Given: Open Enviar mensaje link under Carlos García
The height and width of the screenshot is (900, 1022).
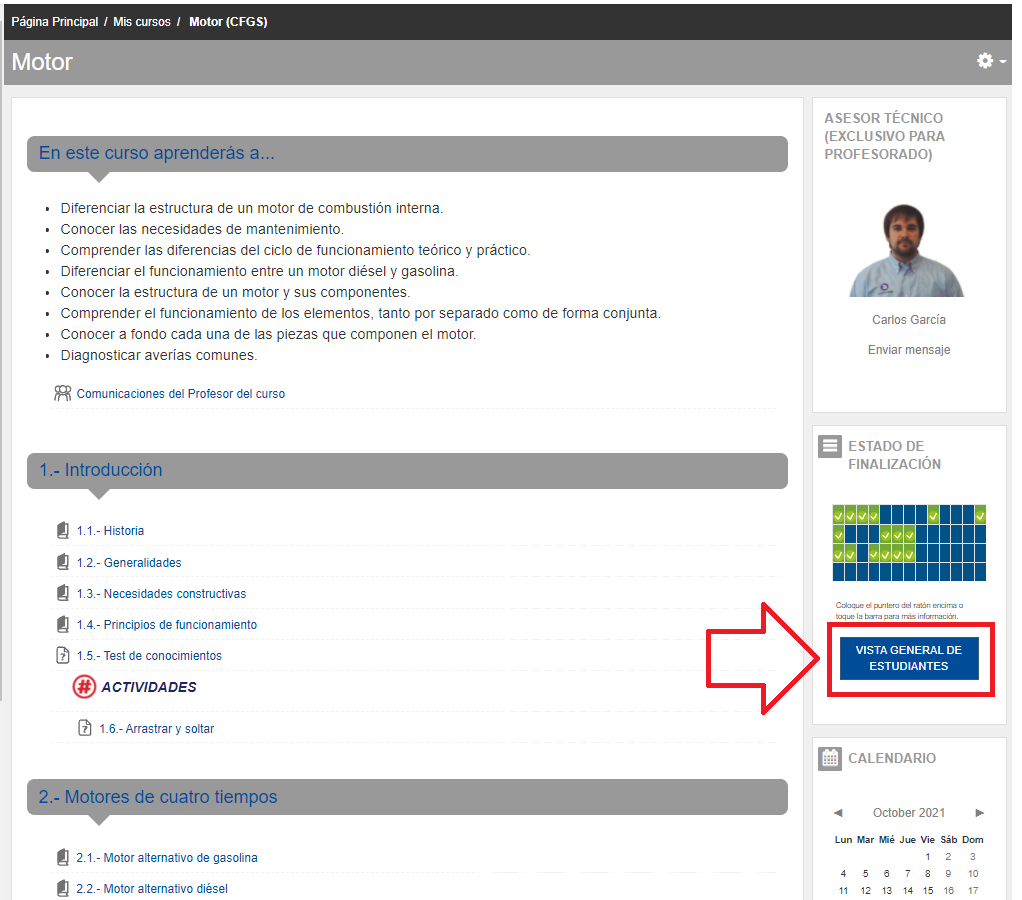Looking at the screenshot, I should click(908, 350).
